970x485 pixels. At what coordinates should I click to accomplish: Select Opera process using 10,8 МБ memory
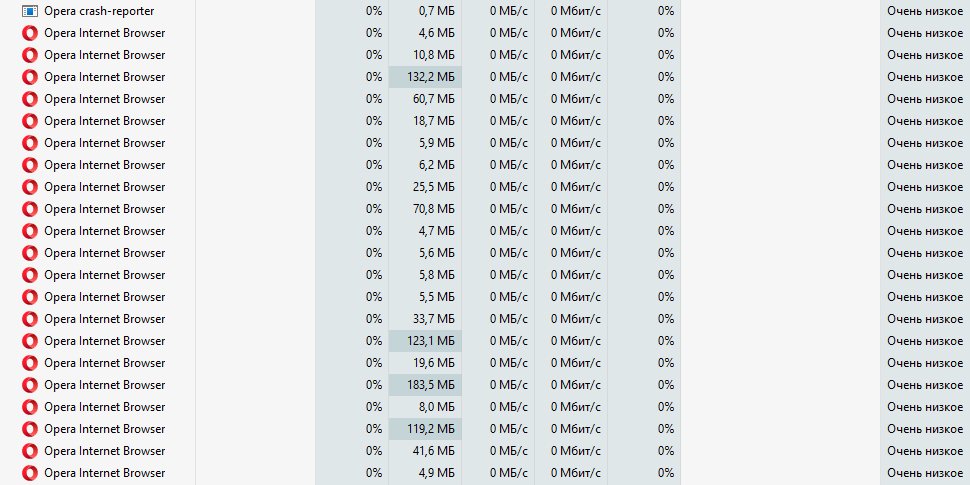coord(105,55)
